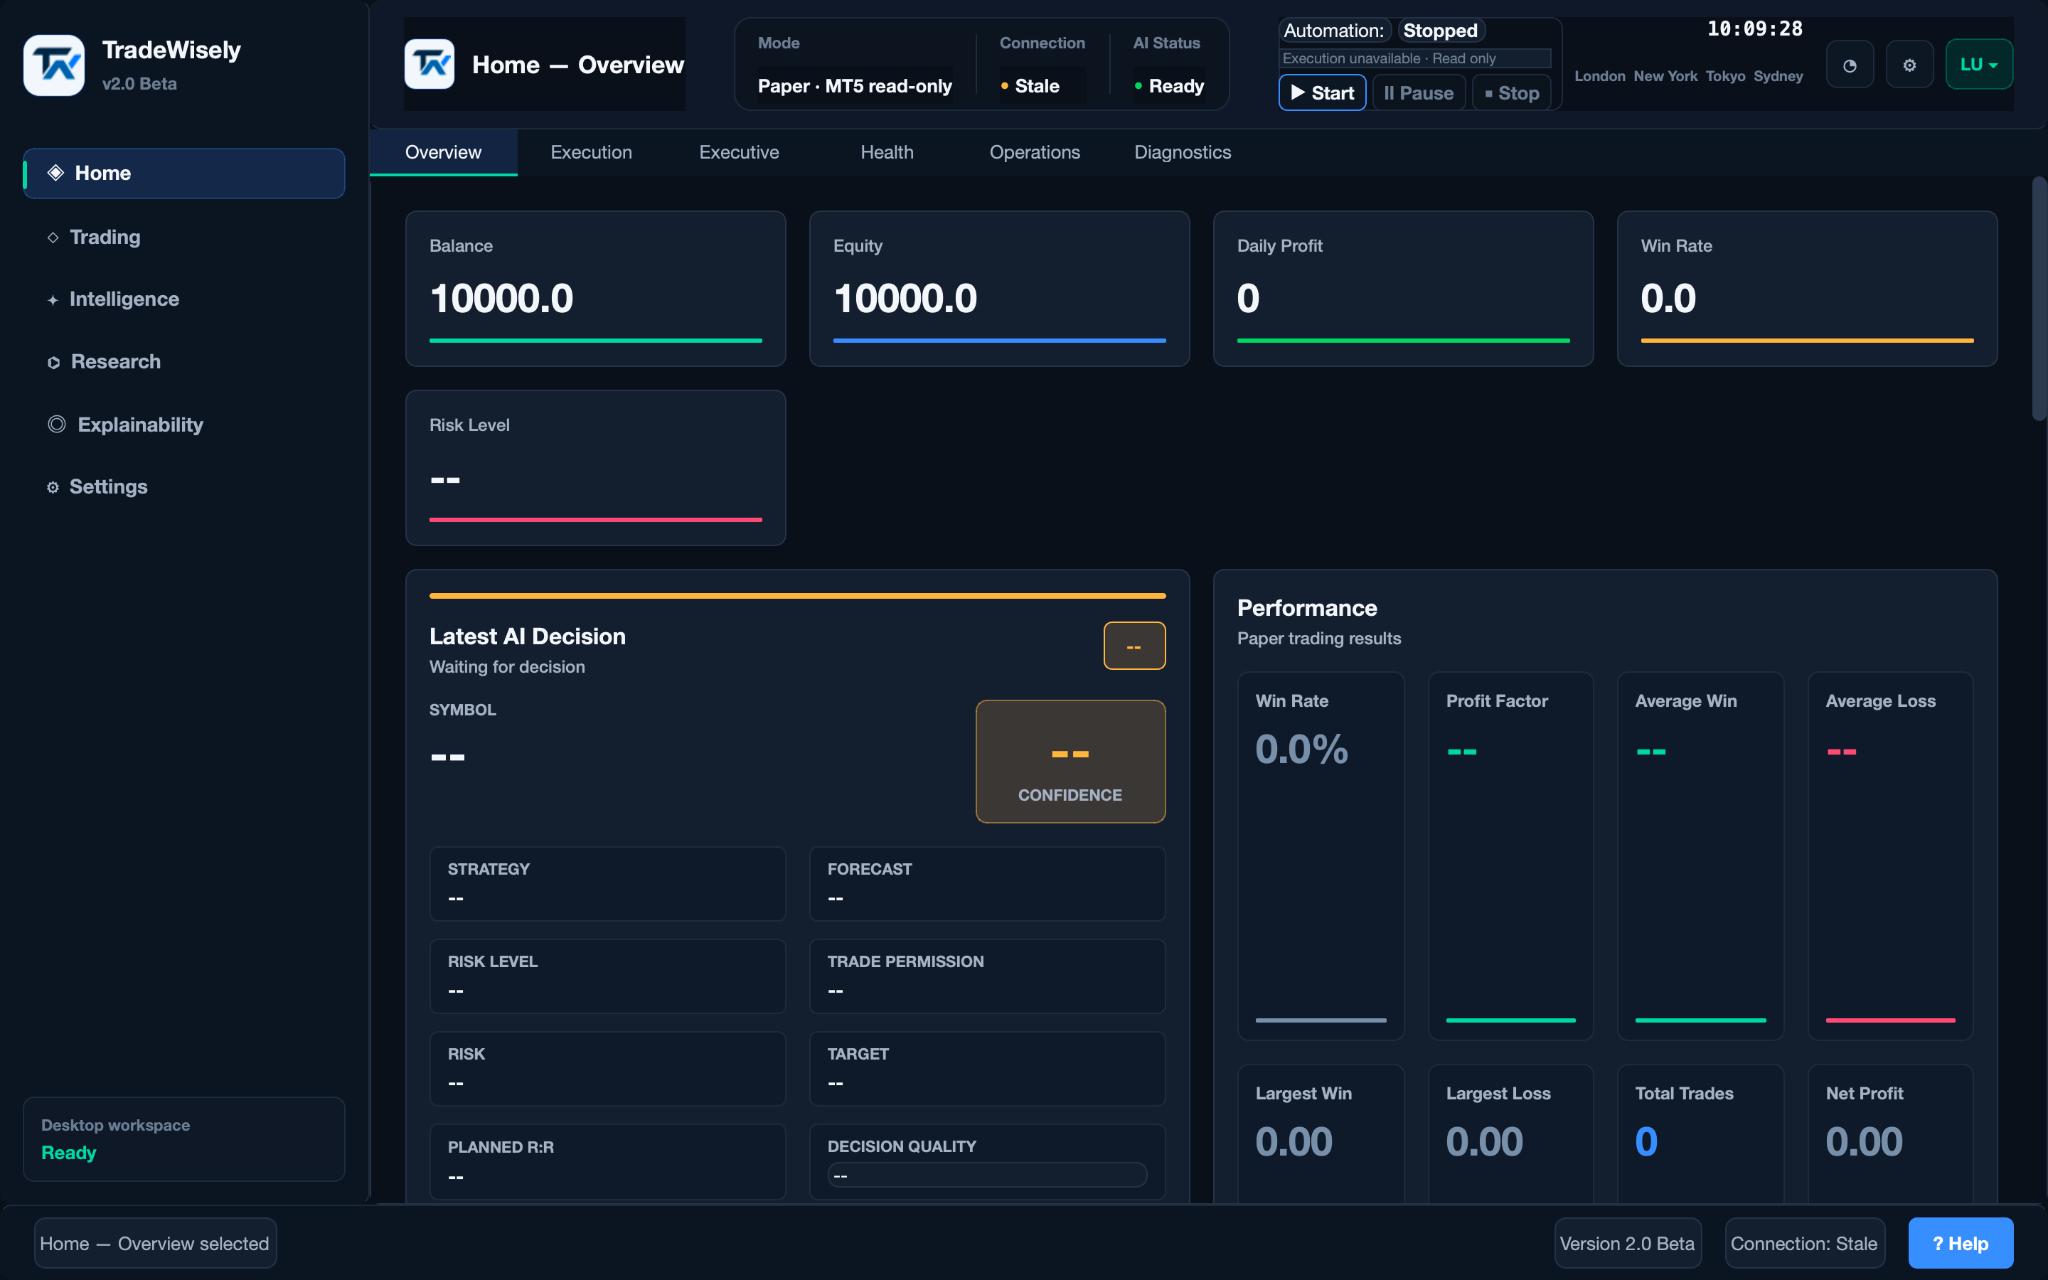Click the Decision Quality progress bar
2048x1280 pixels.
pos(987,1175)
